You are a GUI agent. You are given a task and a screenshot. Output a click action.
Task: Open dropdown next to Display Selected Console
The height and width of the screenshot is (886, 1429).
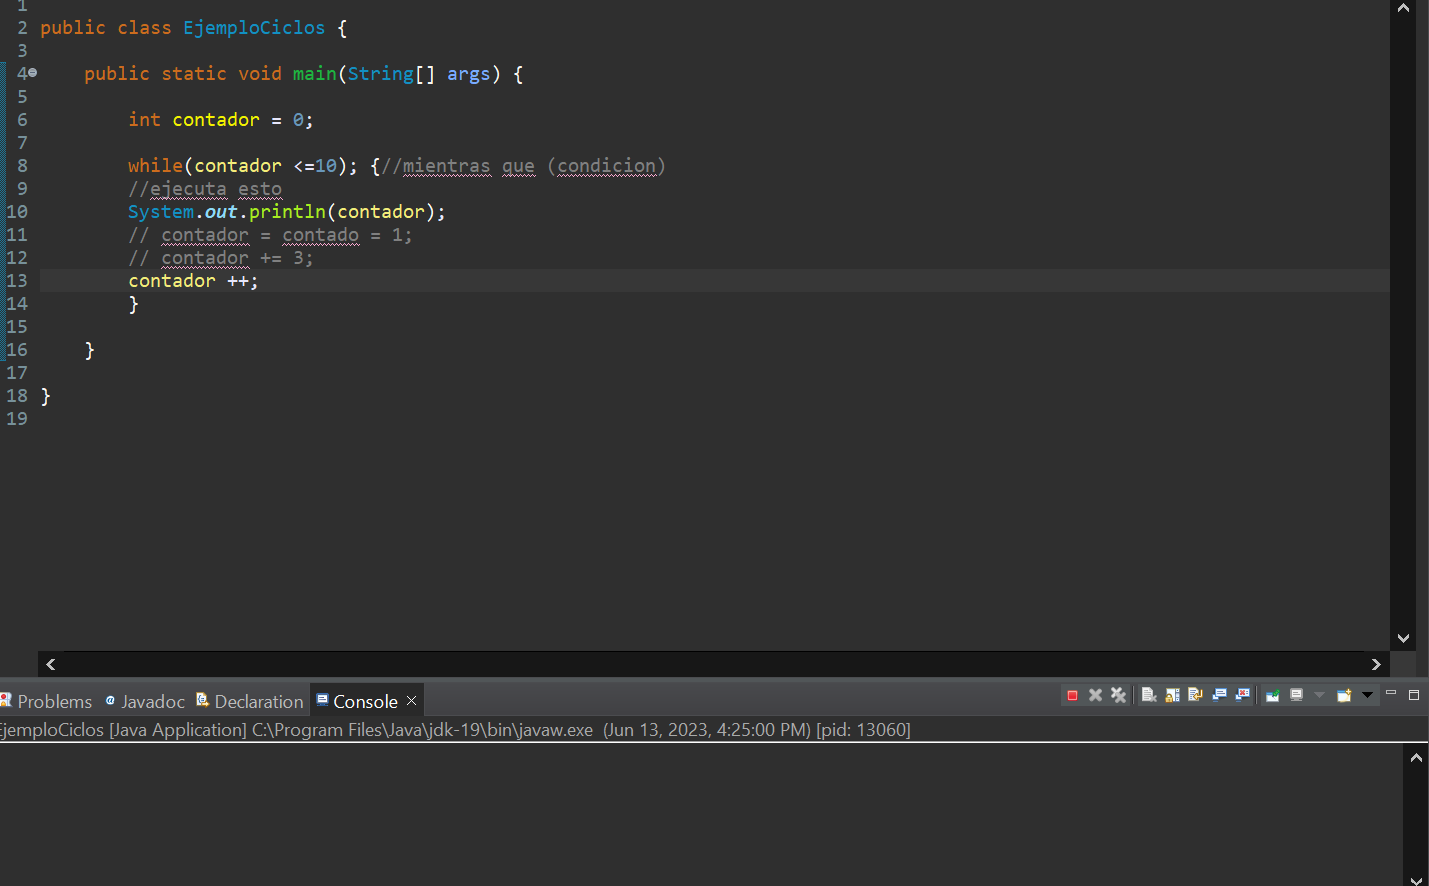pyautogui.click(x=1319, y=695)
